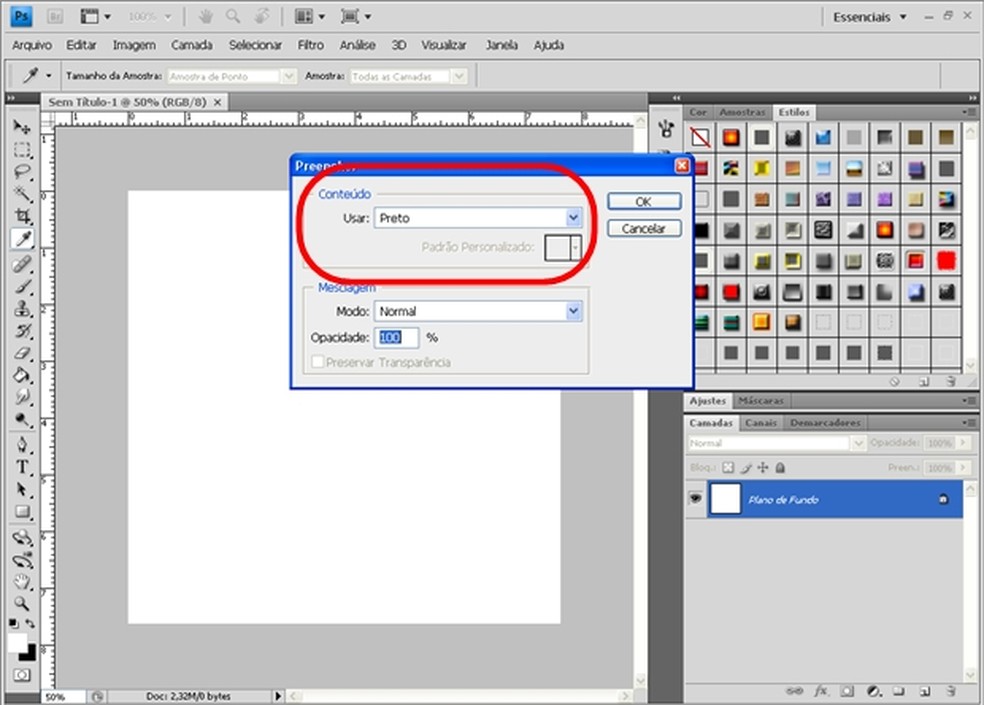The height and width of the screenshot is (705, 984).
Task: Click the red style swatch in Estilos
Action: pyautogui.click(x=945, y=261)
